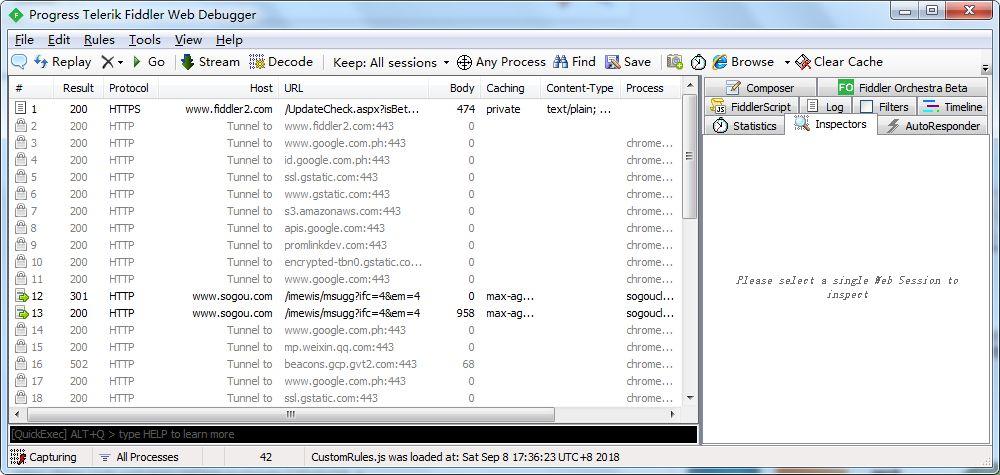
Task: Select the mp.weixin.qq.com:443 tunnel row
Action: 345,347
